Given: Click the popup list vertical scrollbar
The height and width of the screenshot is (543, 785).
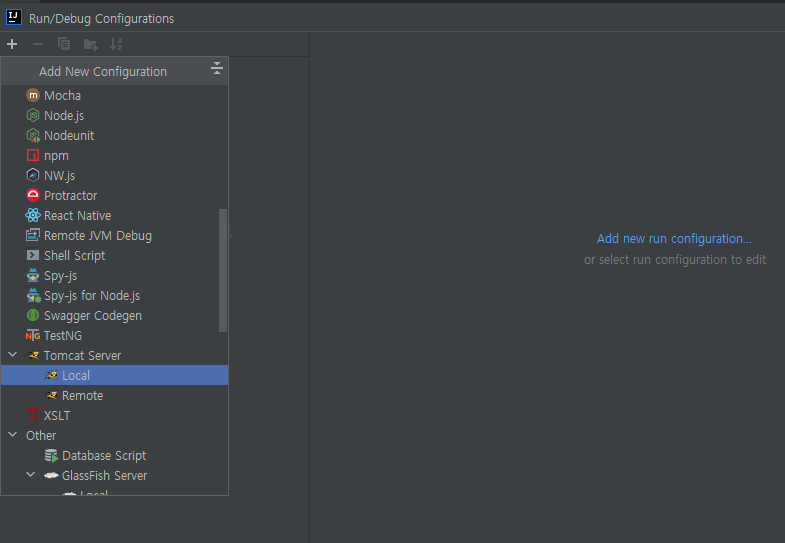Looking at the screenshot, I should (223, 270).
